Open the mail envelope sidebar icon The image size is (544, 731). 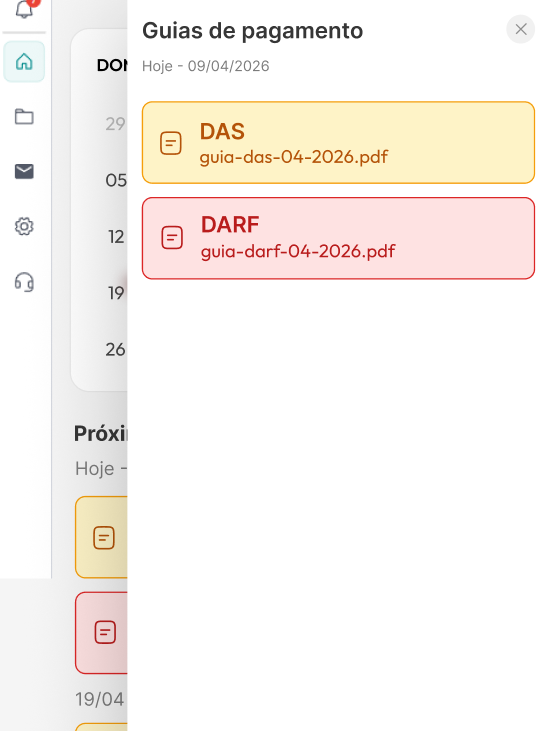pyautogui.click(x=24, y=172)
